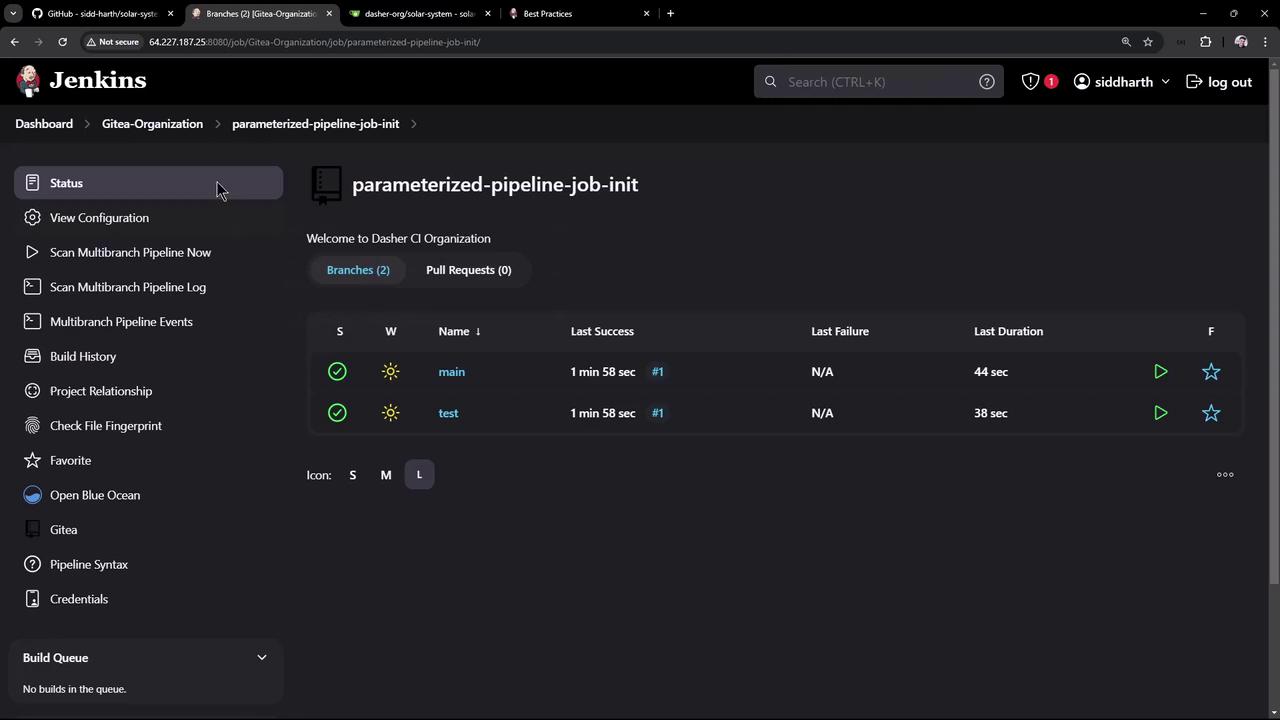Click the Jenkins logo
The height and width of the screenshot is (720, 1280).
82,81
